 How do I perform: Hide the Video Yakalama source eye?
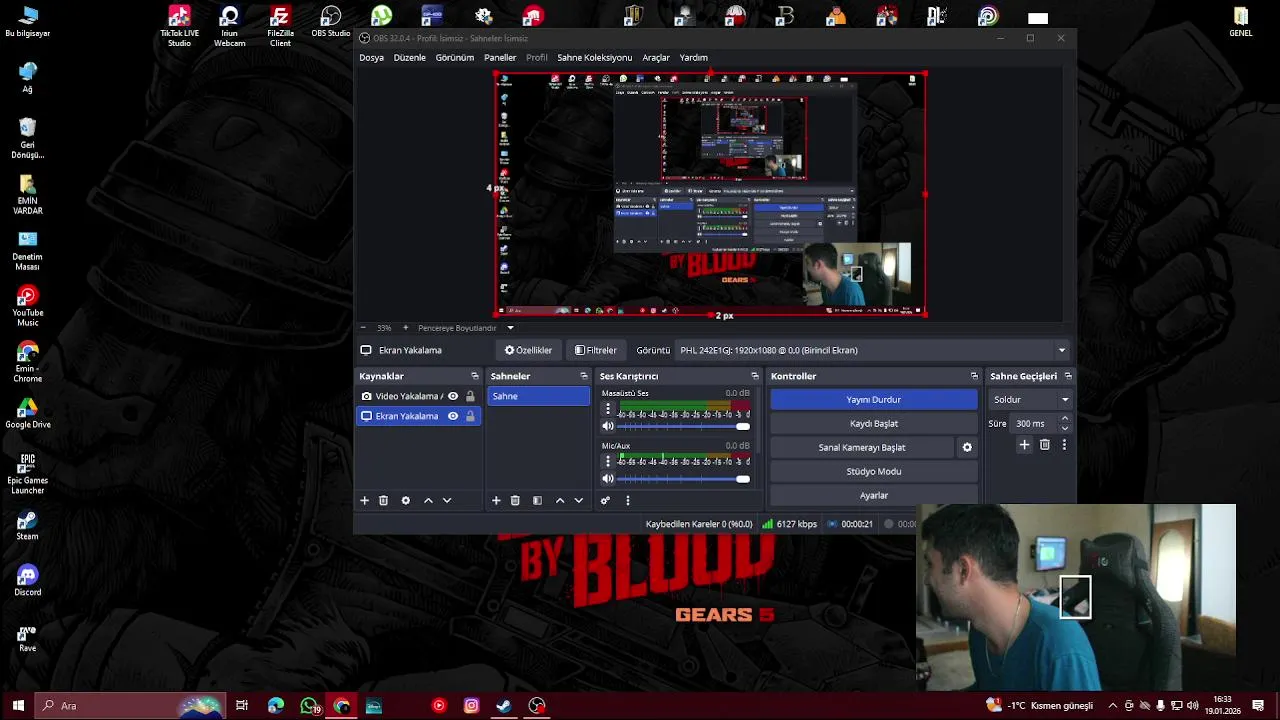(x=453, y=396)
